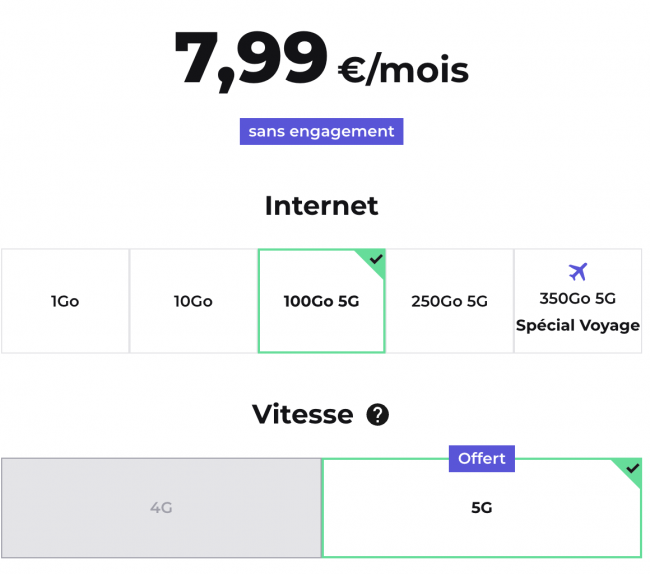Viewport: 650px width, 574px height.
Task: Click the purple Offert badge
Action: (482, 458)
